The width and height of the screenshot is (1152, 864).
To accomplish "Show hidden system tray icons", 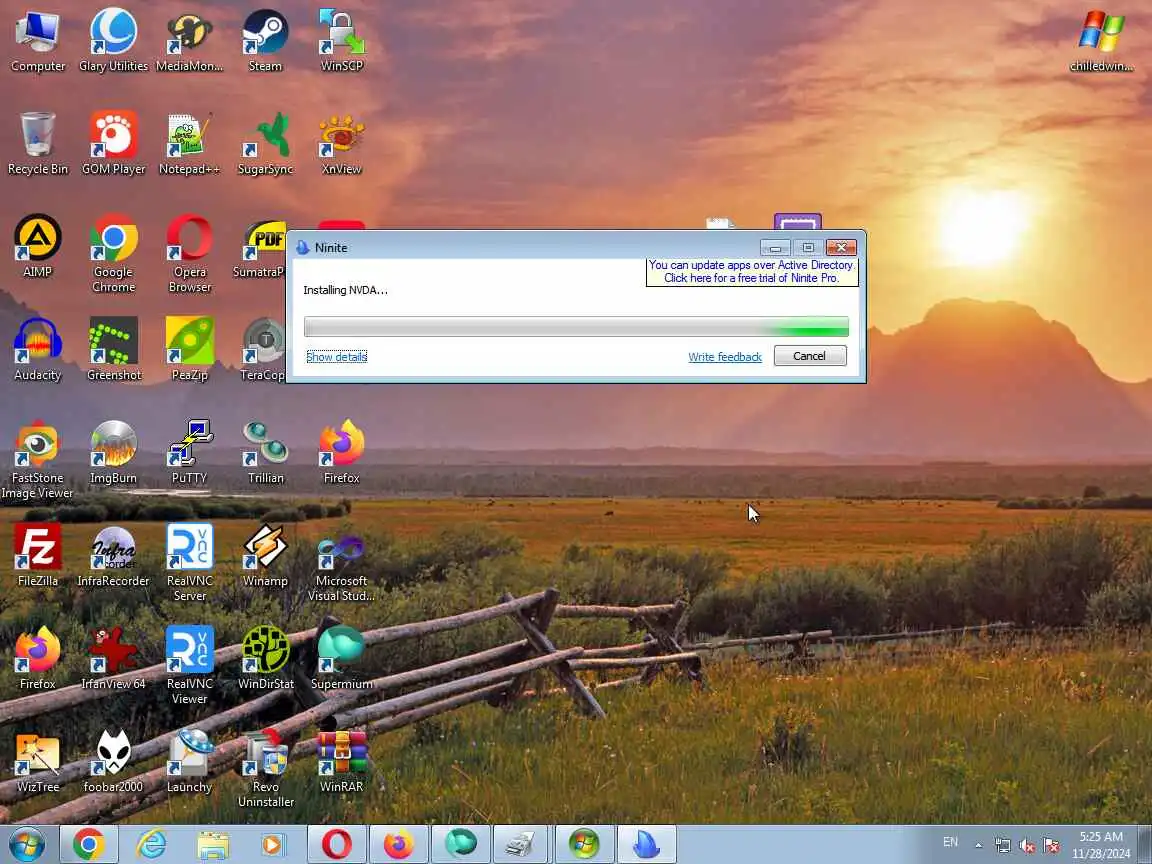I will click(x=979, y=845).
